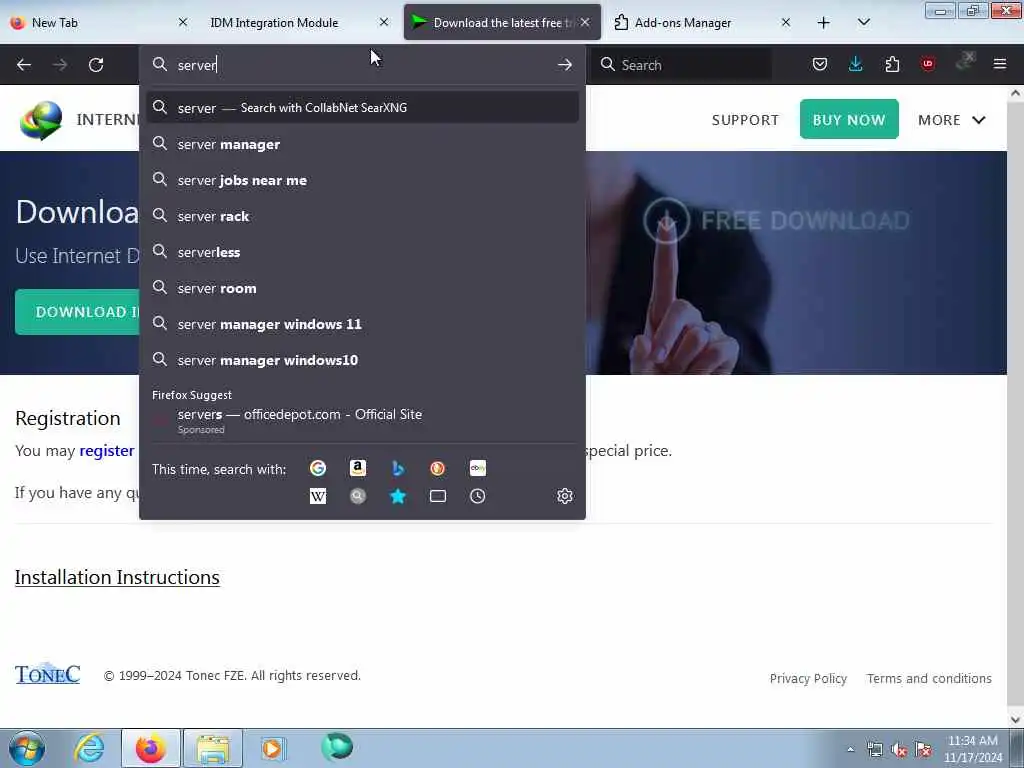Open Installation Instructions link
The width and height of the screenshot is (1024, 768).
[x=117, y=577]
